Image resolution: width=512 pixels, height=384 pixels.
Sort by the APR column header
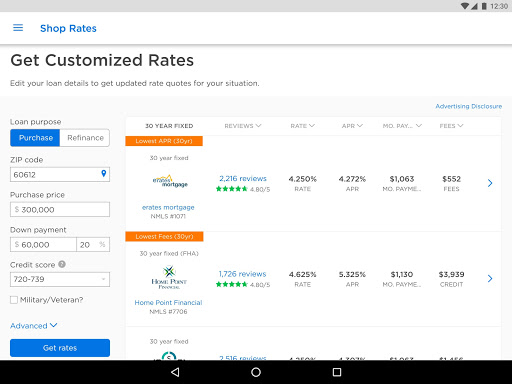tap(352, 126)
